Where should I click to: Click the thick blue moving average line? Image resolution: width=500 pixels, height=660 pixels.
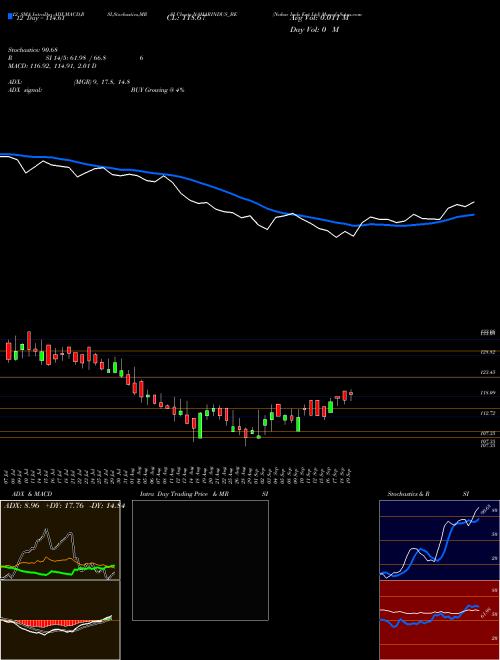pos(236,193)
